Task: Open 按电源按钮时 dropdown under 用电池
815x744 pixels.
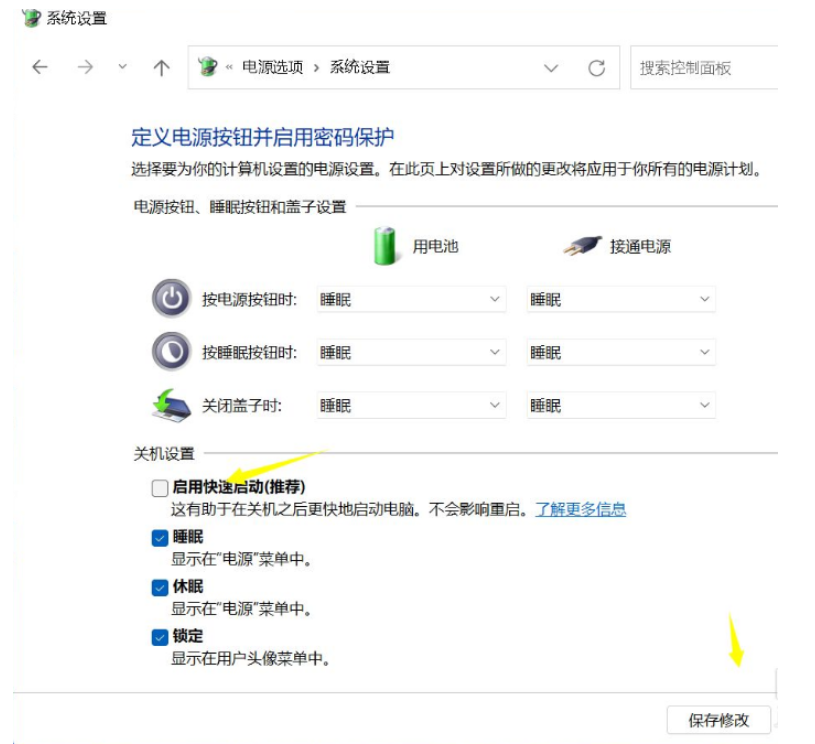Action: pos(411,299)
